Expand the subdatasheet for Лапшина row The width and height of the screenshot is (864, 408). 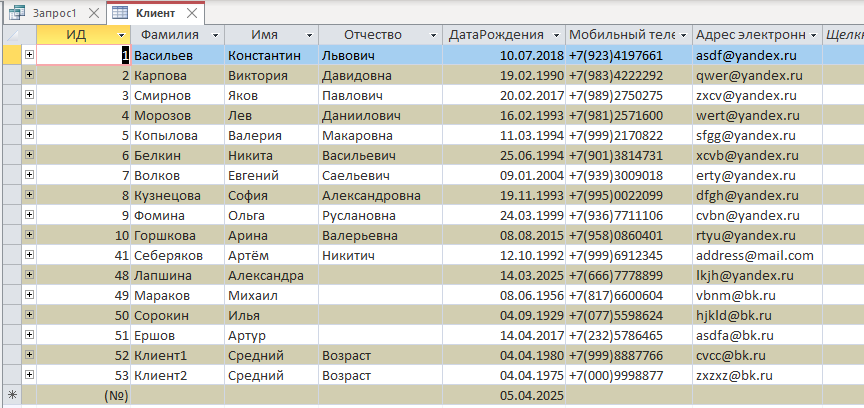[29, 275]
